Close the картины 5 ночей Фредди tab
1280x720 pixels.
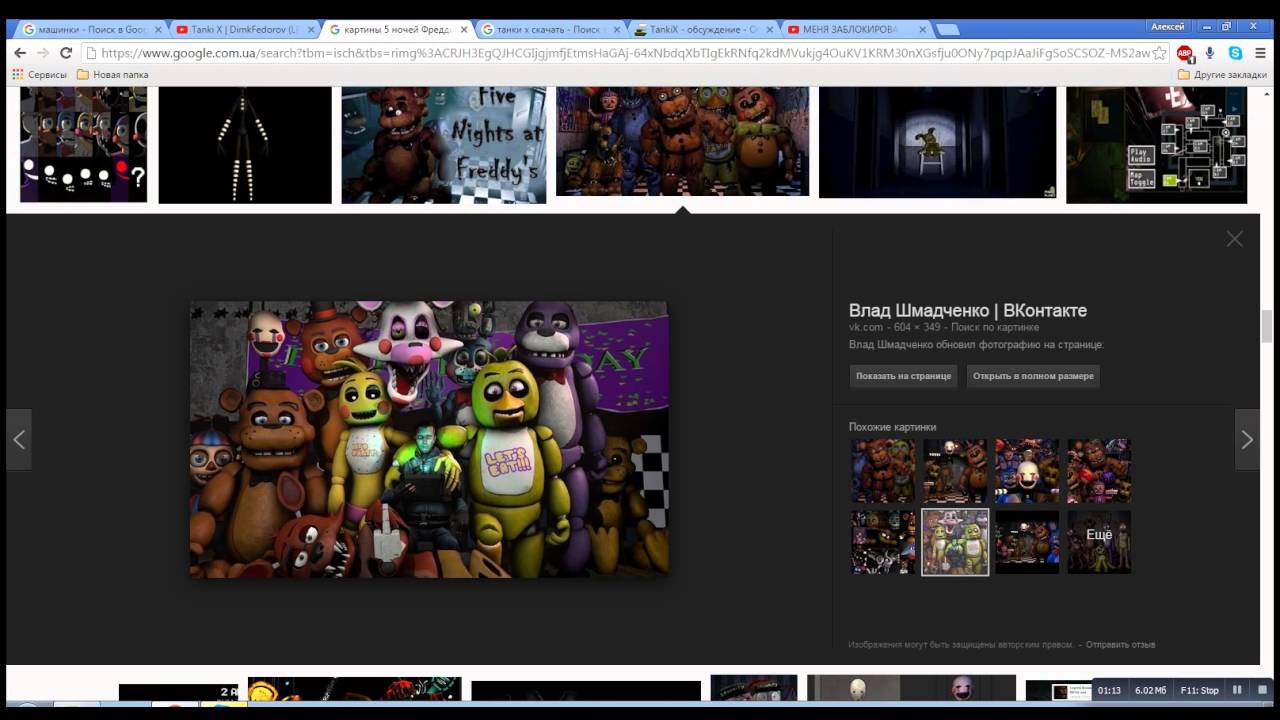coord(464,30)
